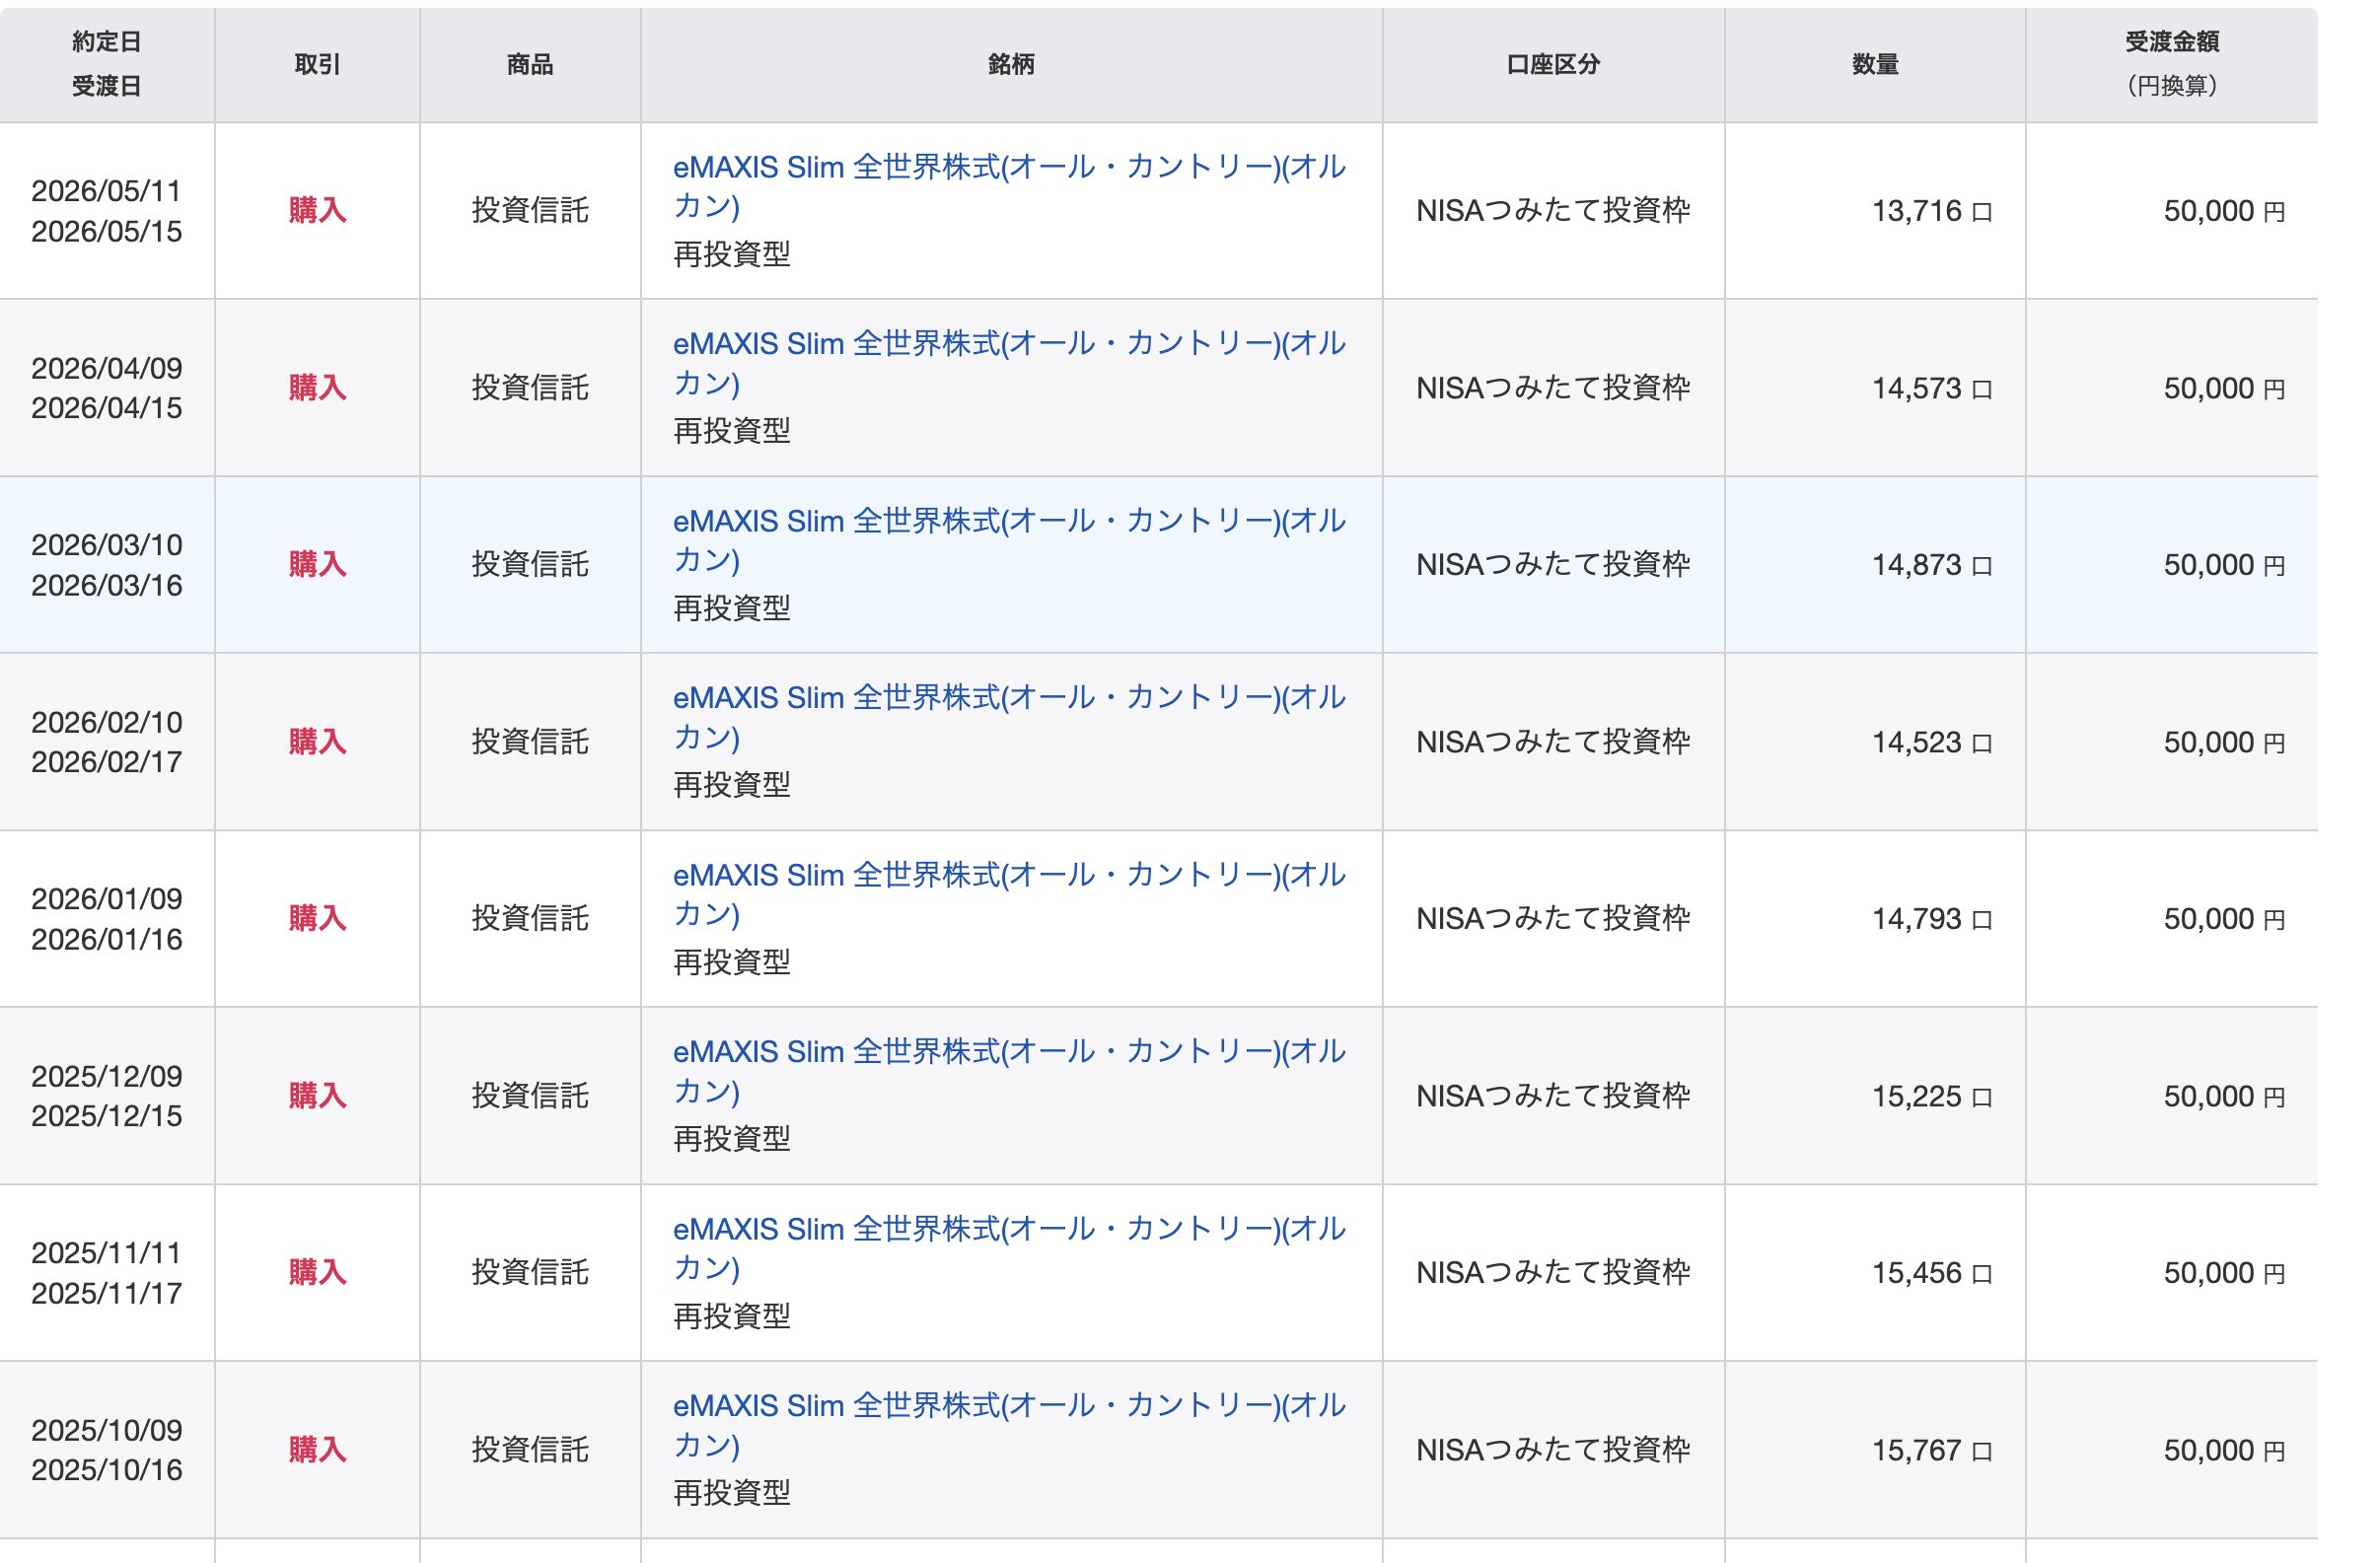This screenshot has height=1563, width=2380.
Task: Open eMAXIS Slim link in 2025/12/09 row
Action: 1009,1071
